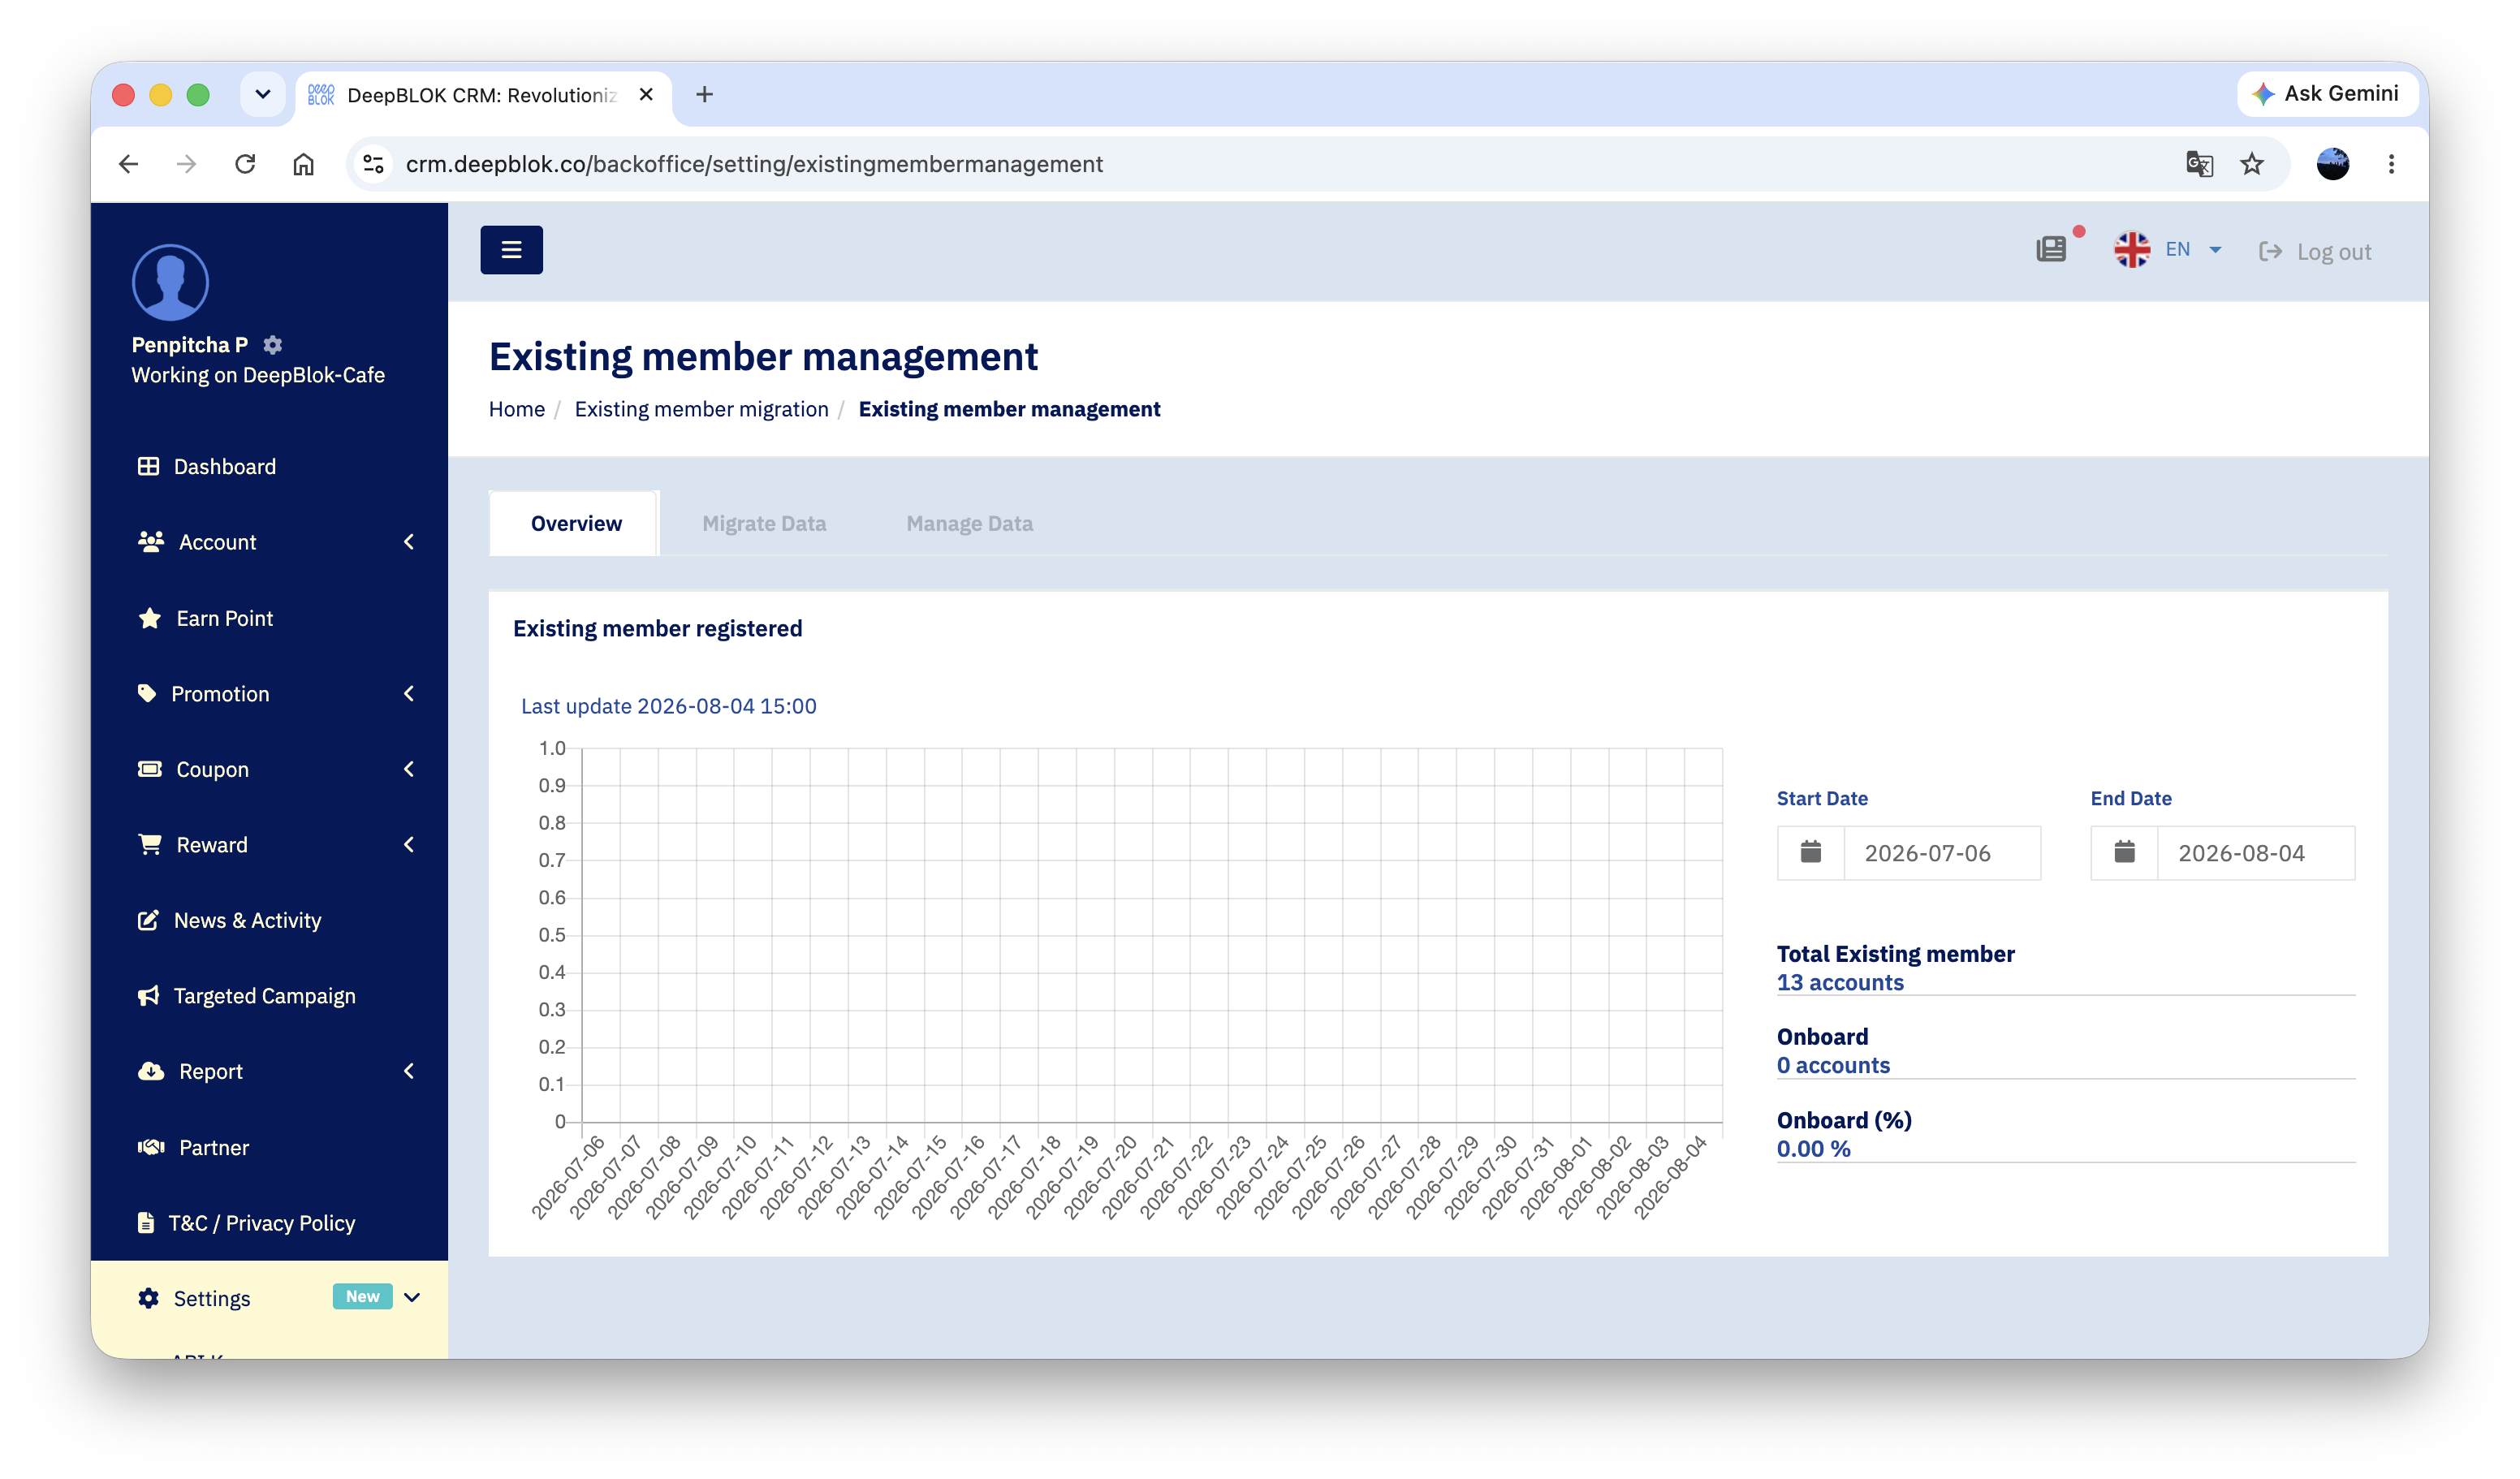The width and height of the screenshot is (2520, 1479).
Task: Click the gear icon beside Penpitcha P
Action: tap(273, 345)
